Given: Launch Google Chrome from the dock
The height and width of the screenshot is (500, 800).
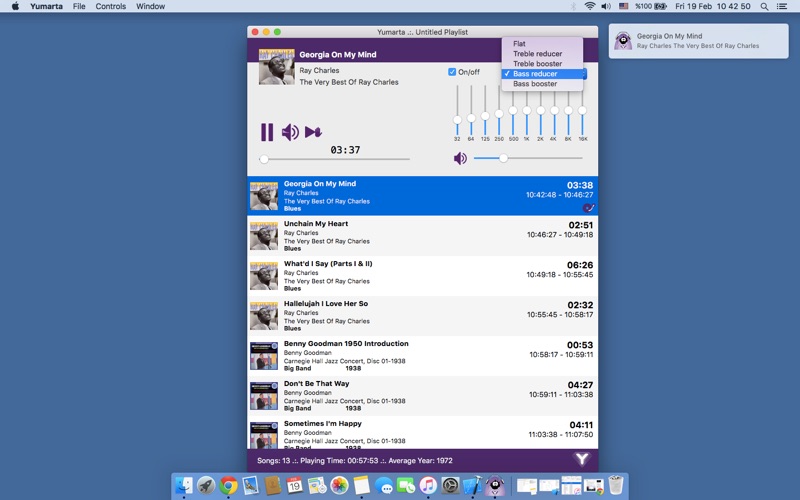Looking at the screenshot, I should (x=229, y=485).
